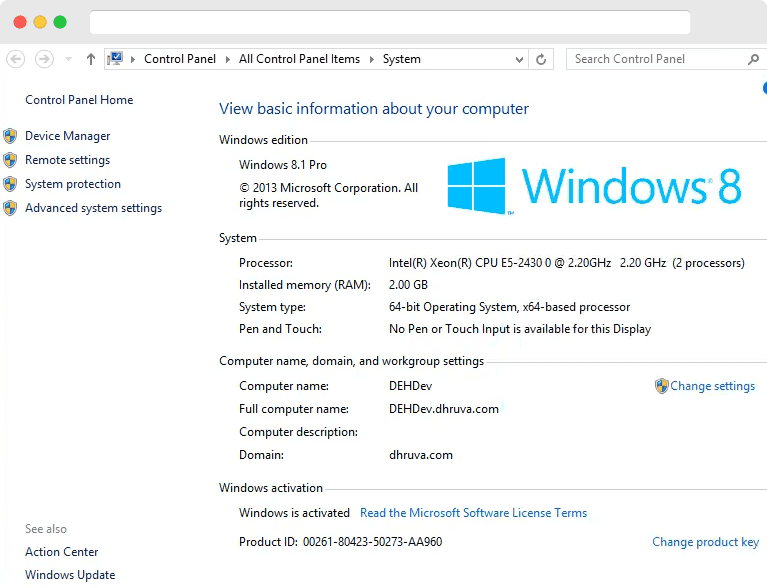Click View basic information heading
This screenshot has height=588, width=767.
(374, 109)
